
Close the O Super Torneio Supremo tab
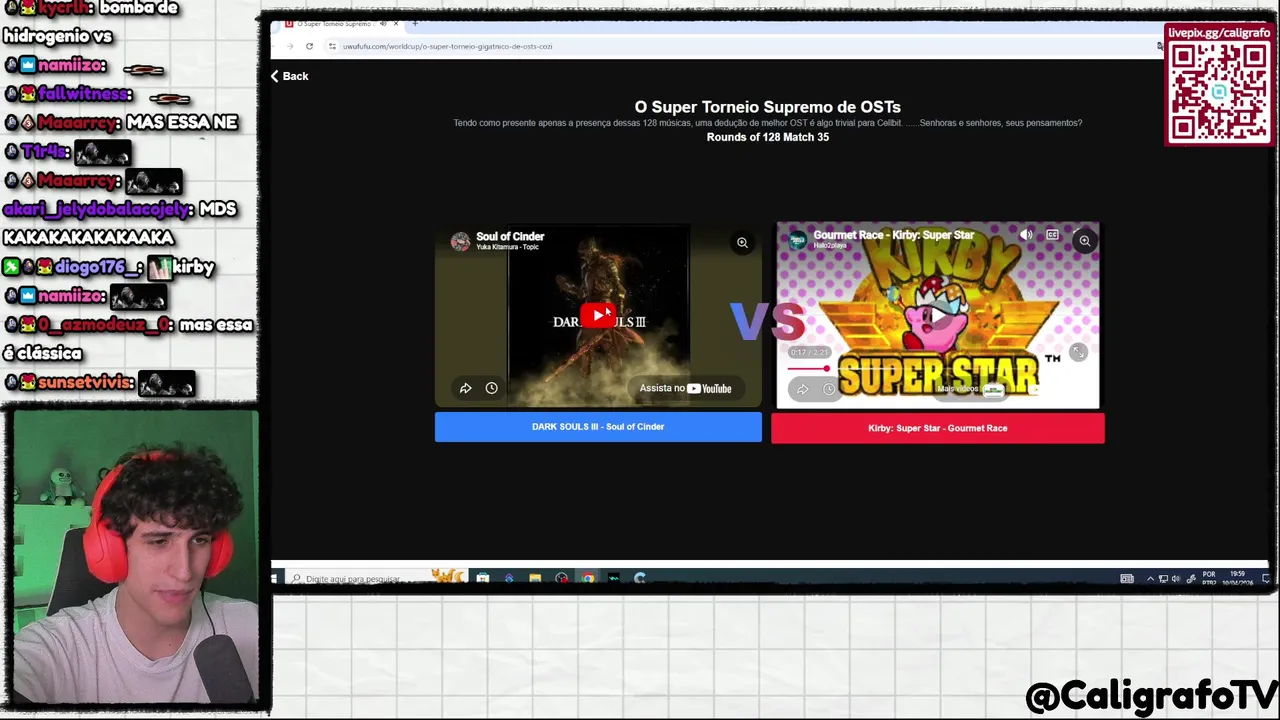pos(396,23)
